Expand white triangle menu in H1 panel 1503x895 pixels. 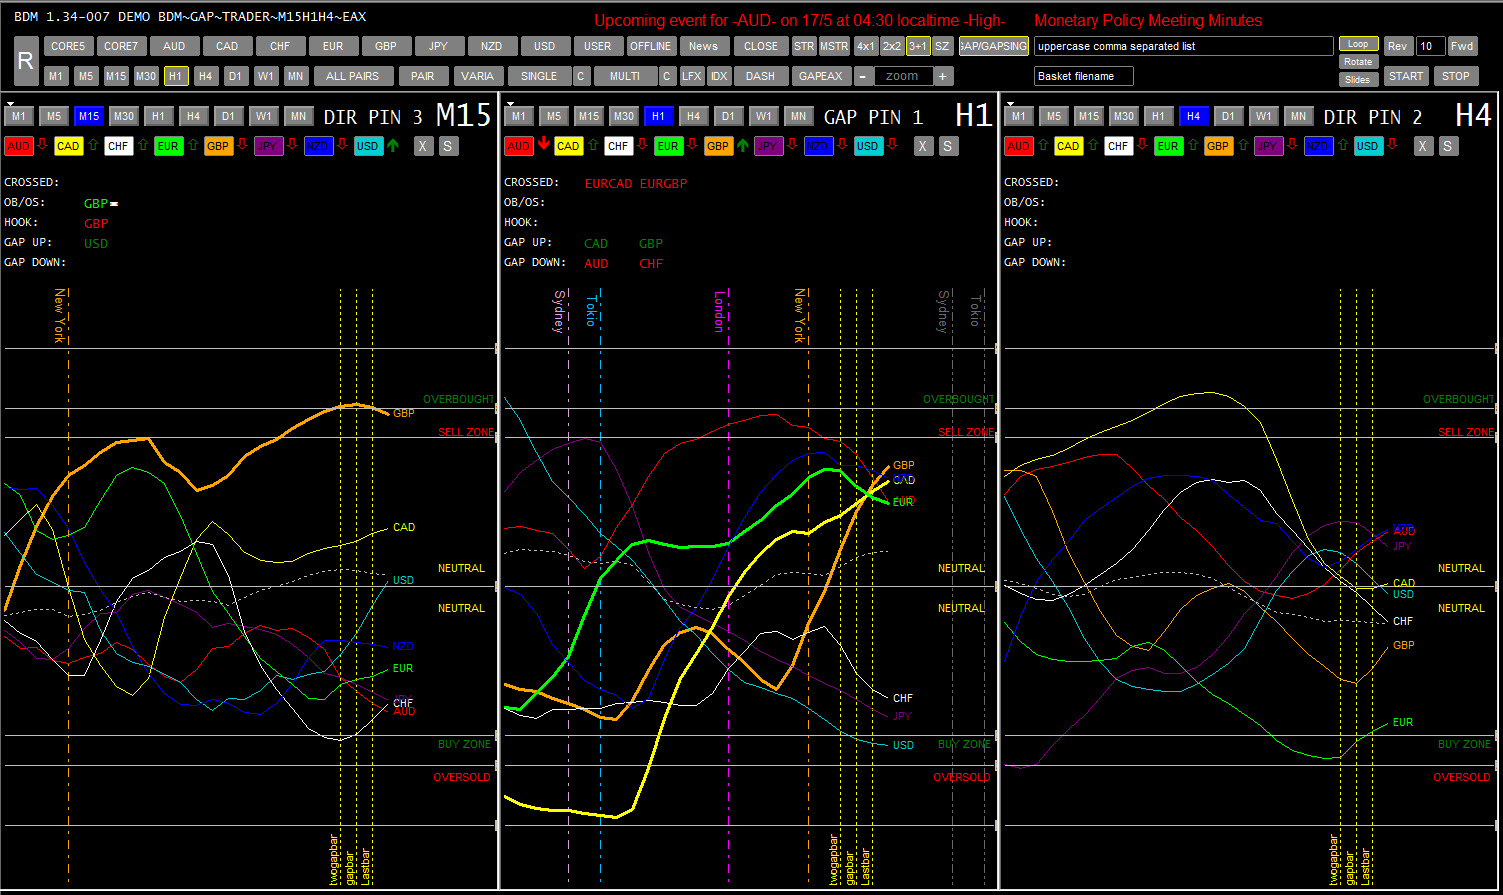pos(509,104)
